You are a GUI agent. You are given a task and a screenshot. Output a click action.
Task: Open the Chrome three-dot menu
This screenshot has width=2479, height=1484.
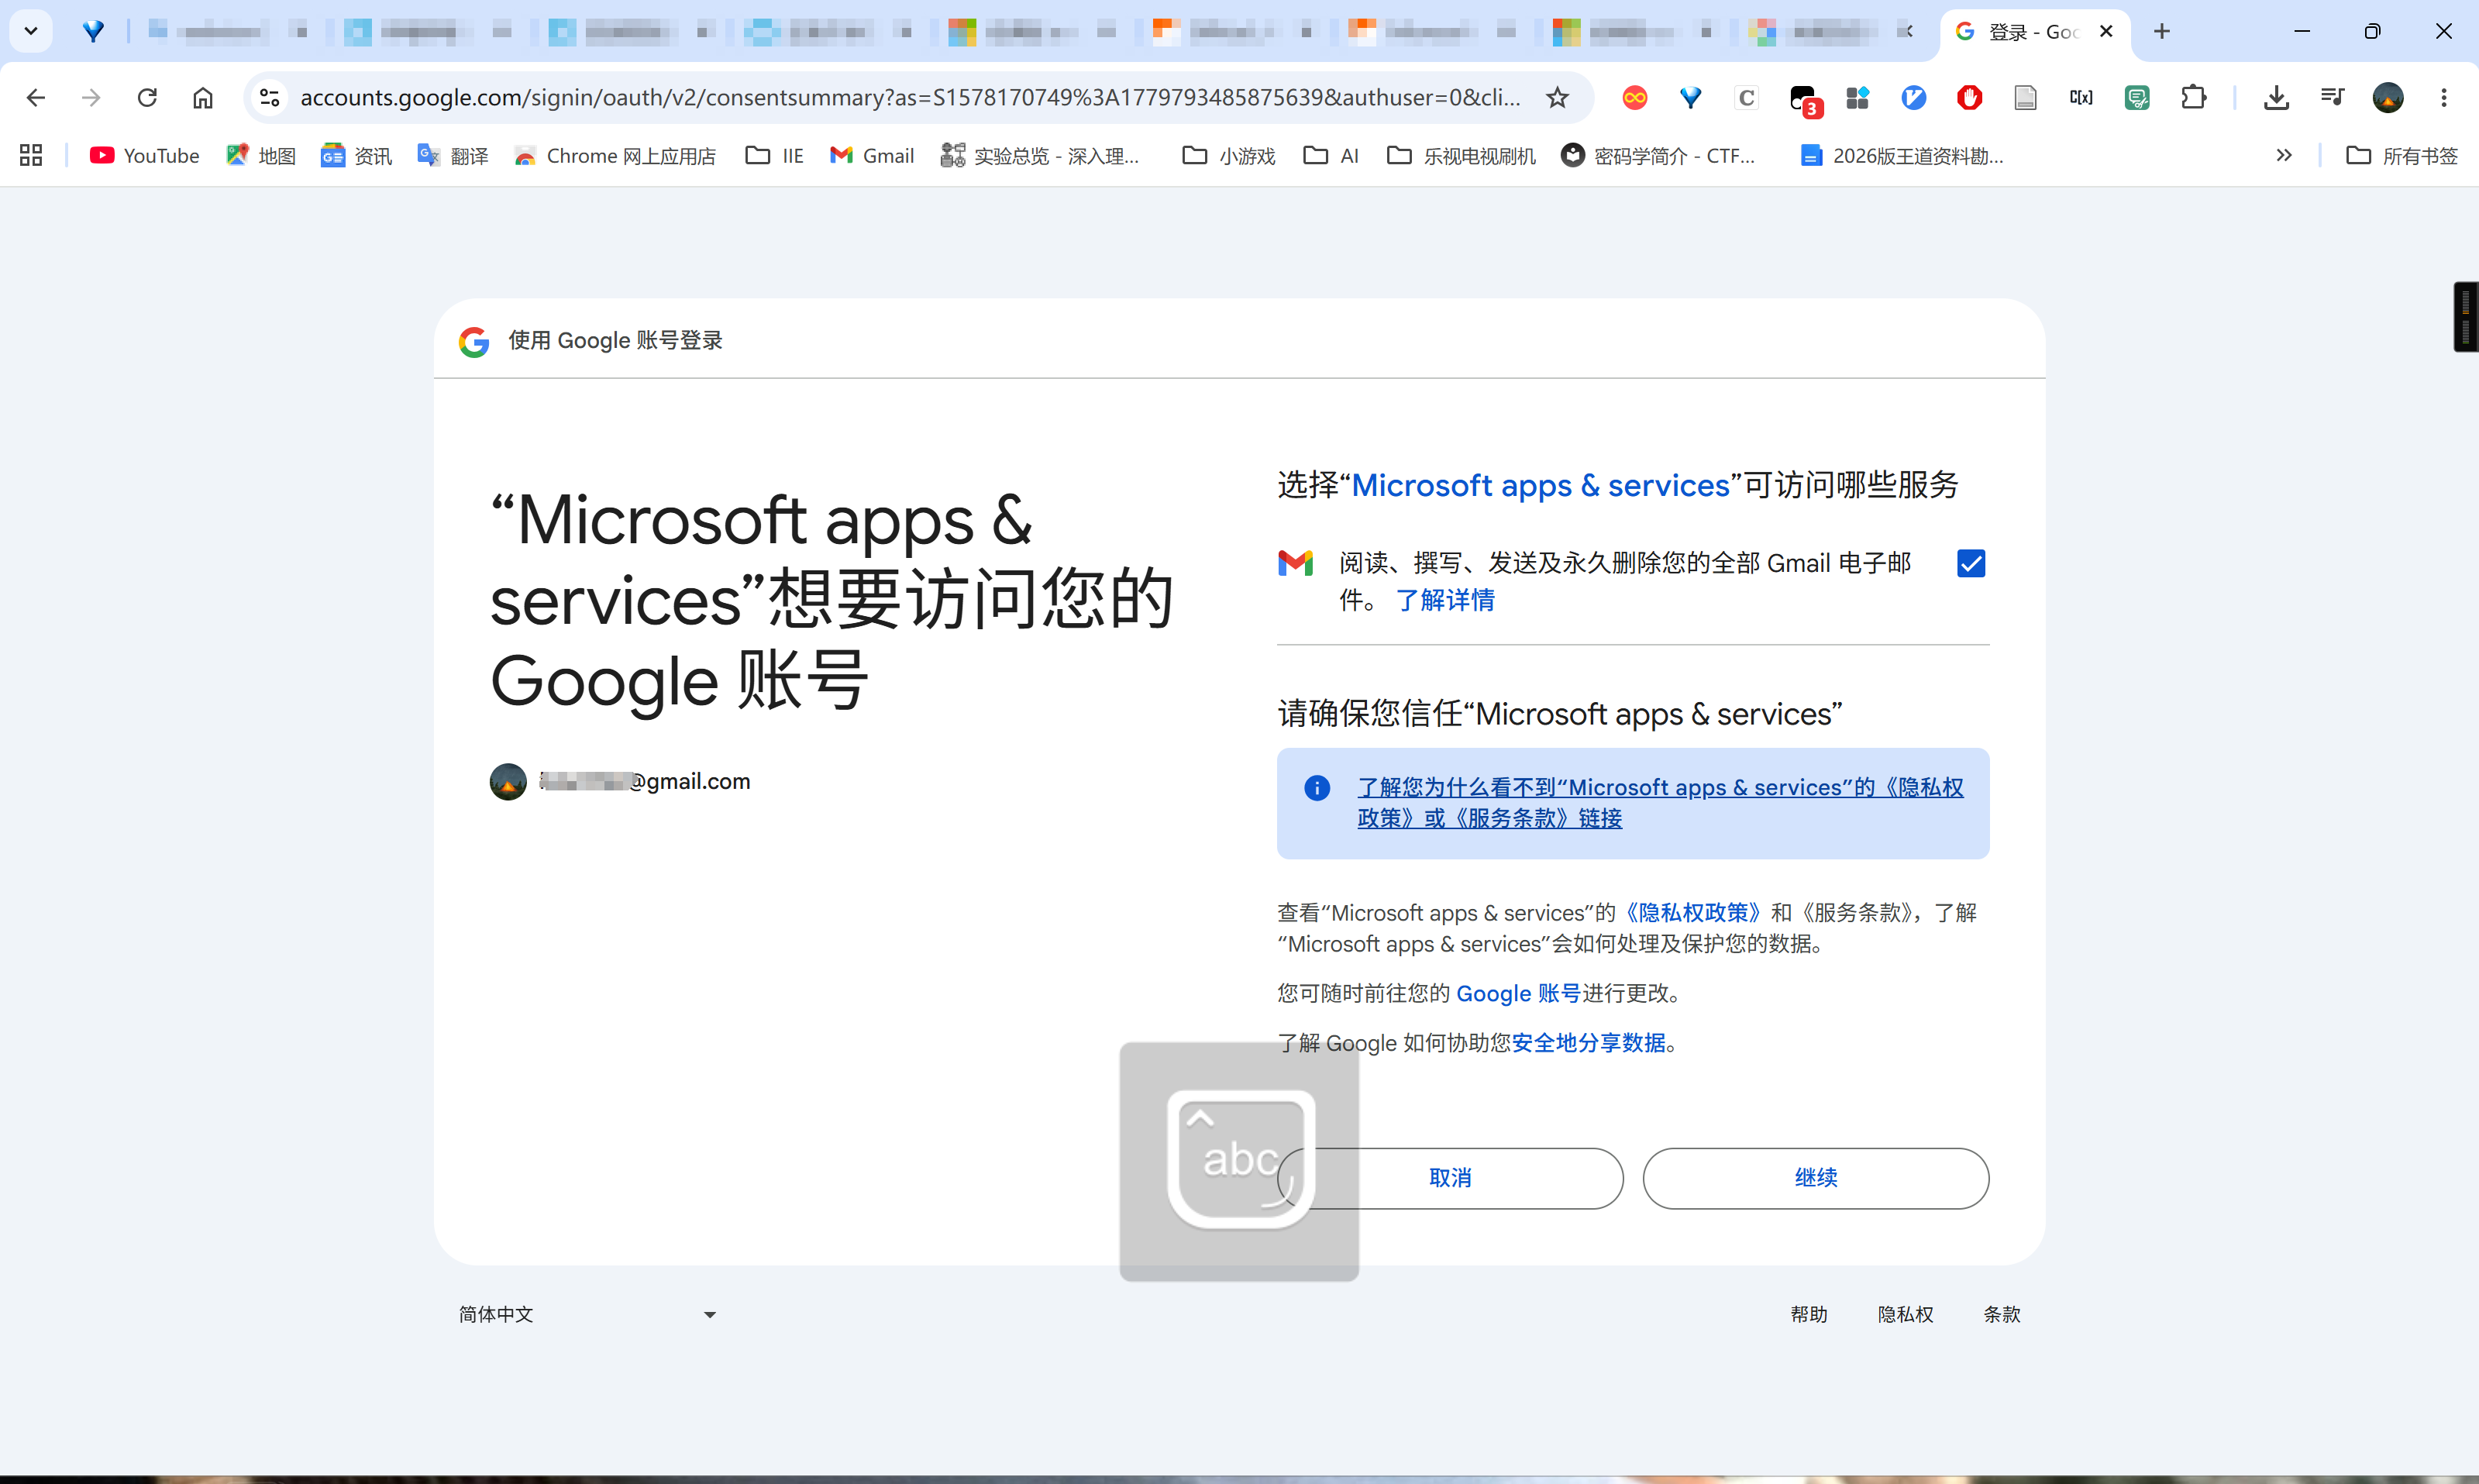(x=2444, y=97)
